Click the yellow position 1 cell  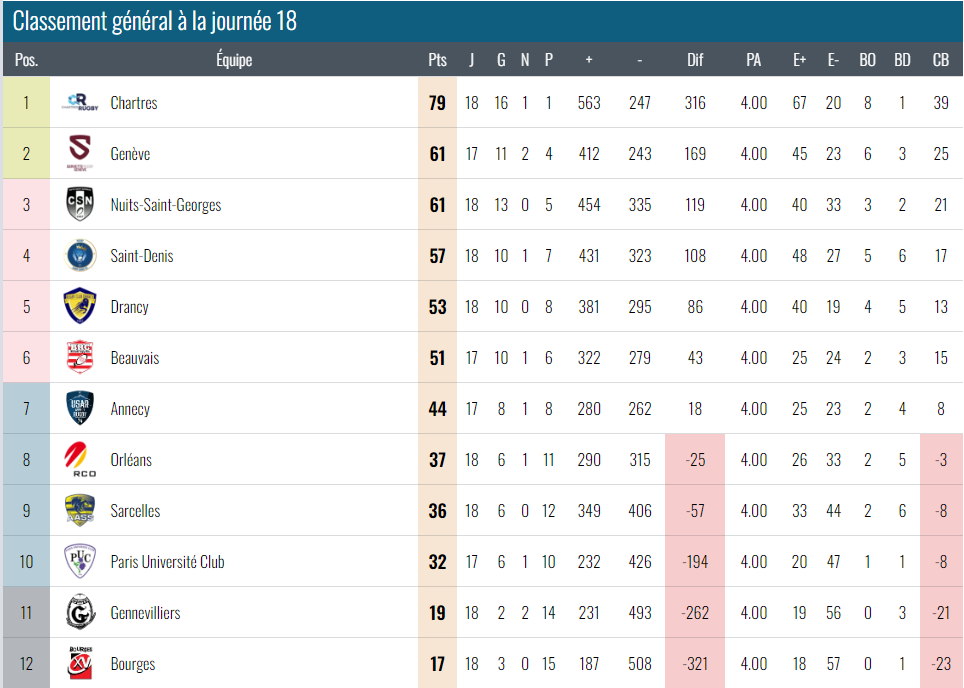coord(26,103)
